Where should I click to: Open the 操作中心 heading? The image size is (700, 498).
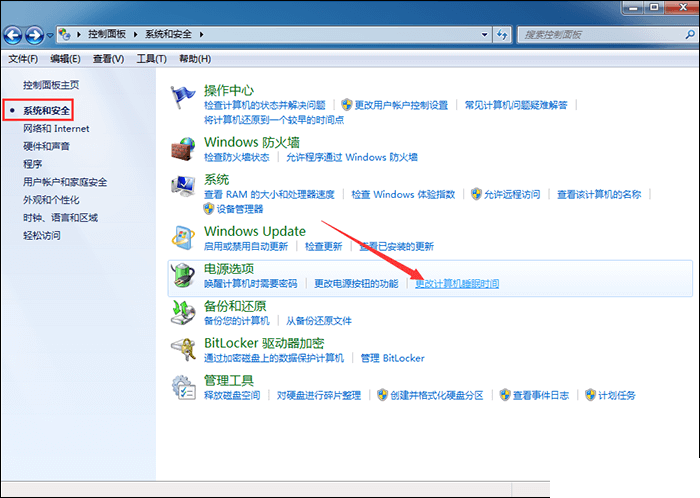click(229, 91)
